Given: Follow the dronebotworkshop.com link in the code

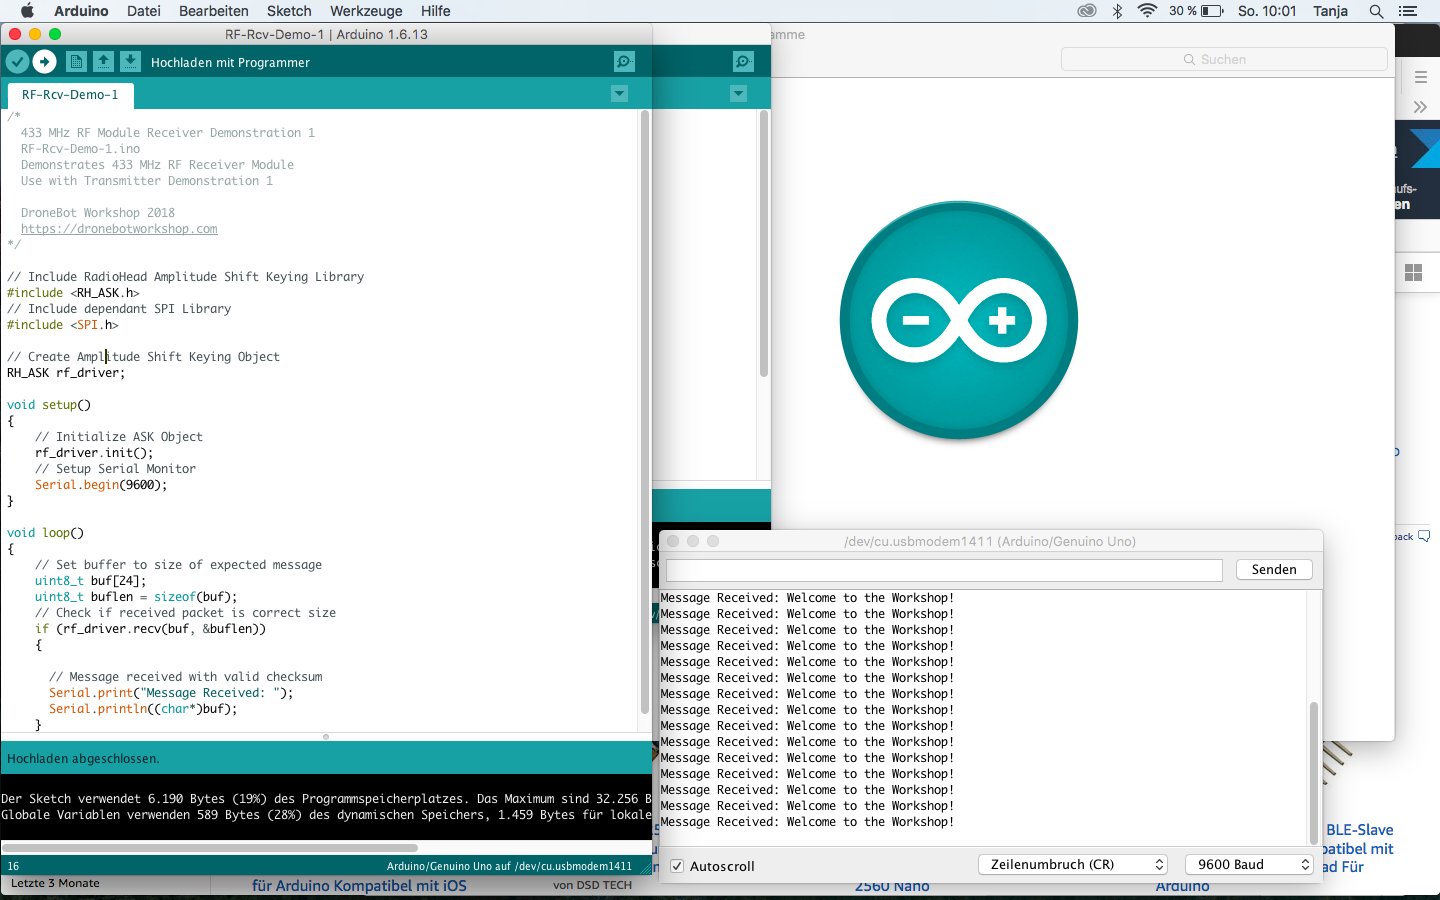Looking at the screenshot, I should click(x=119, y=229).
